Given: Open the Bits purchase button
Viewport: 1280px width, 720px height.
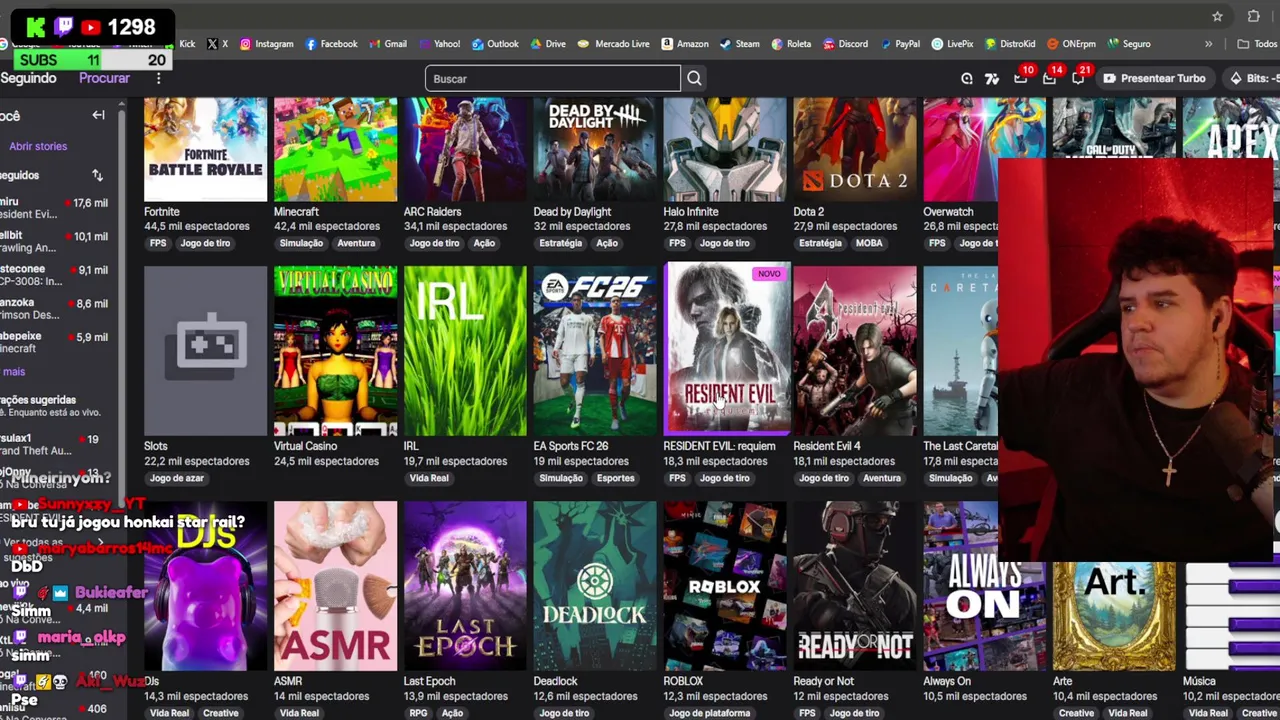Looking at the screenshot, I should [1253, 78].
